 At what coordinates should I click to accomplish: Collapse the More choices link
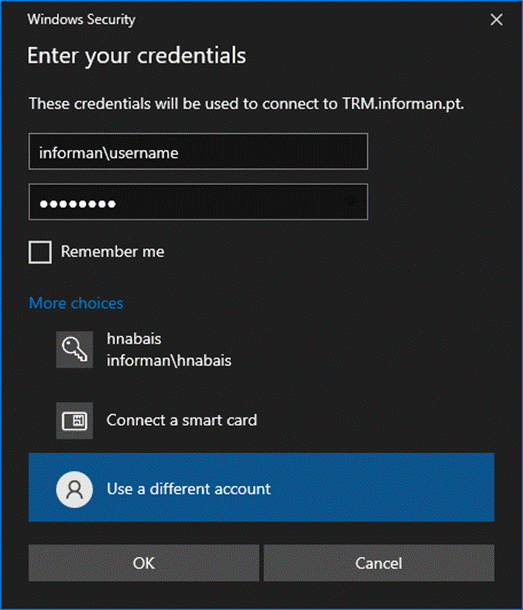76,303
